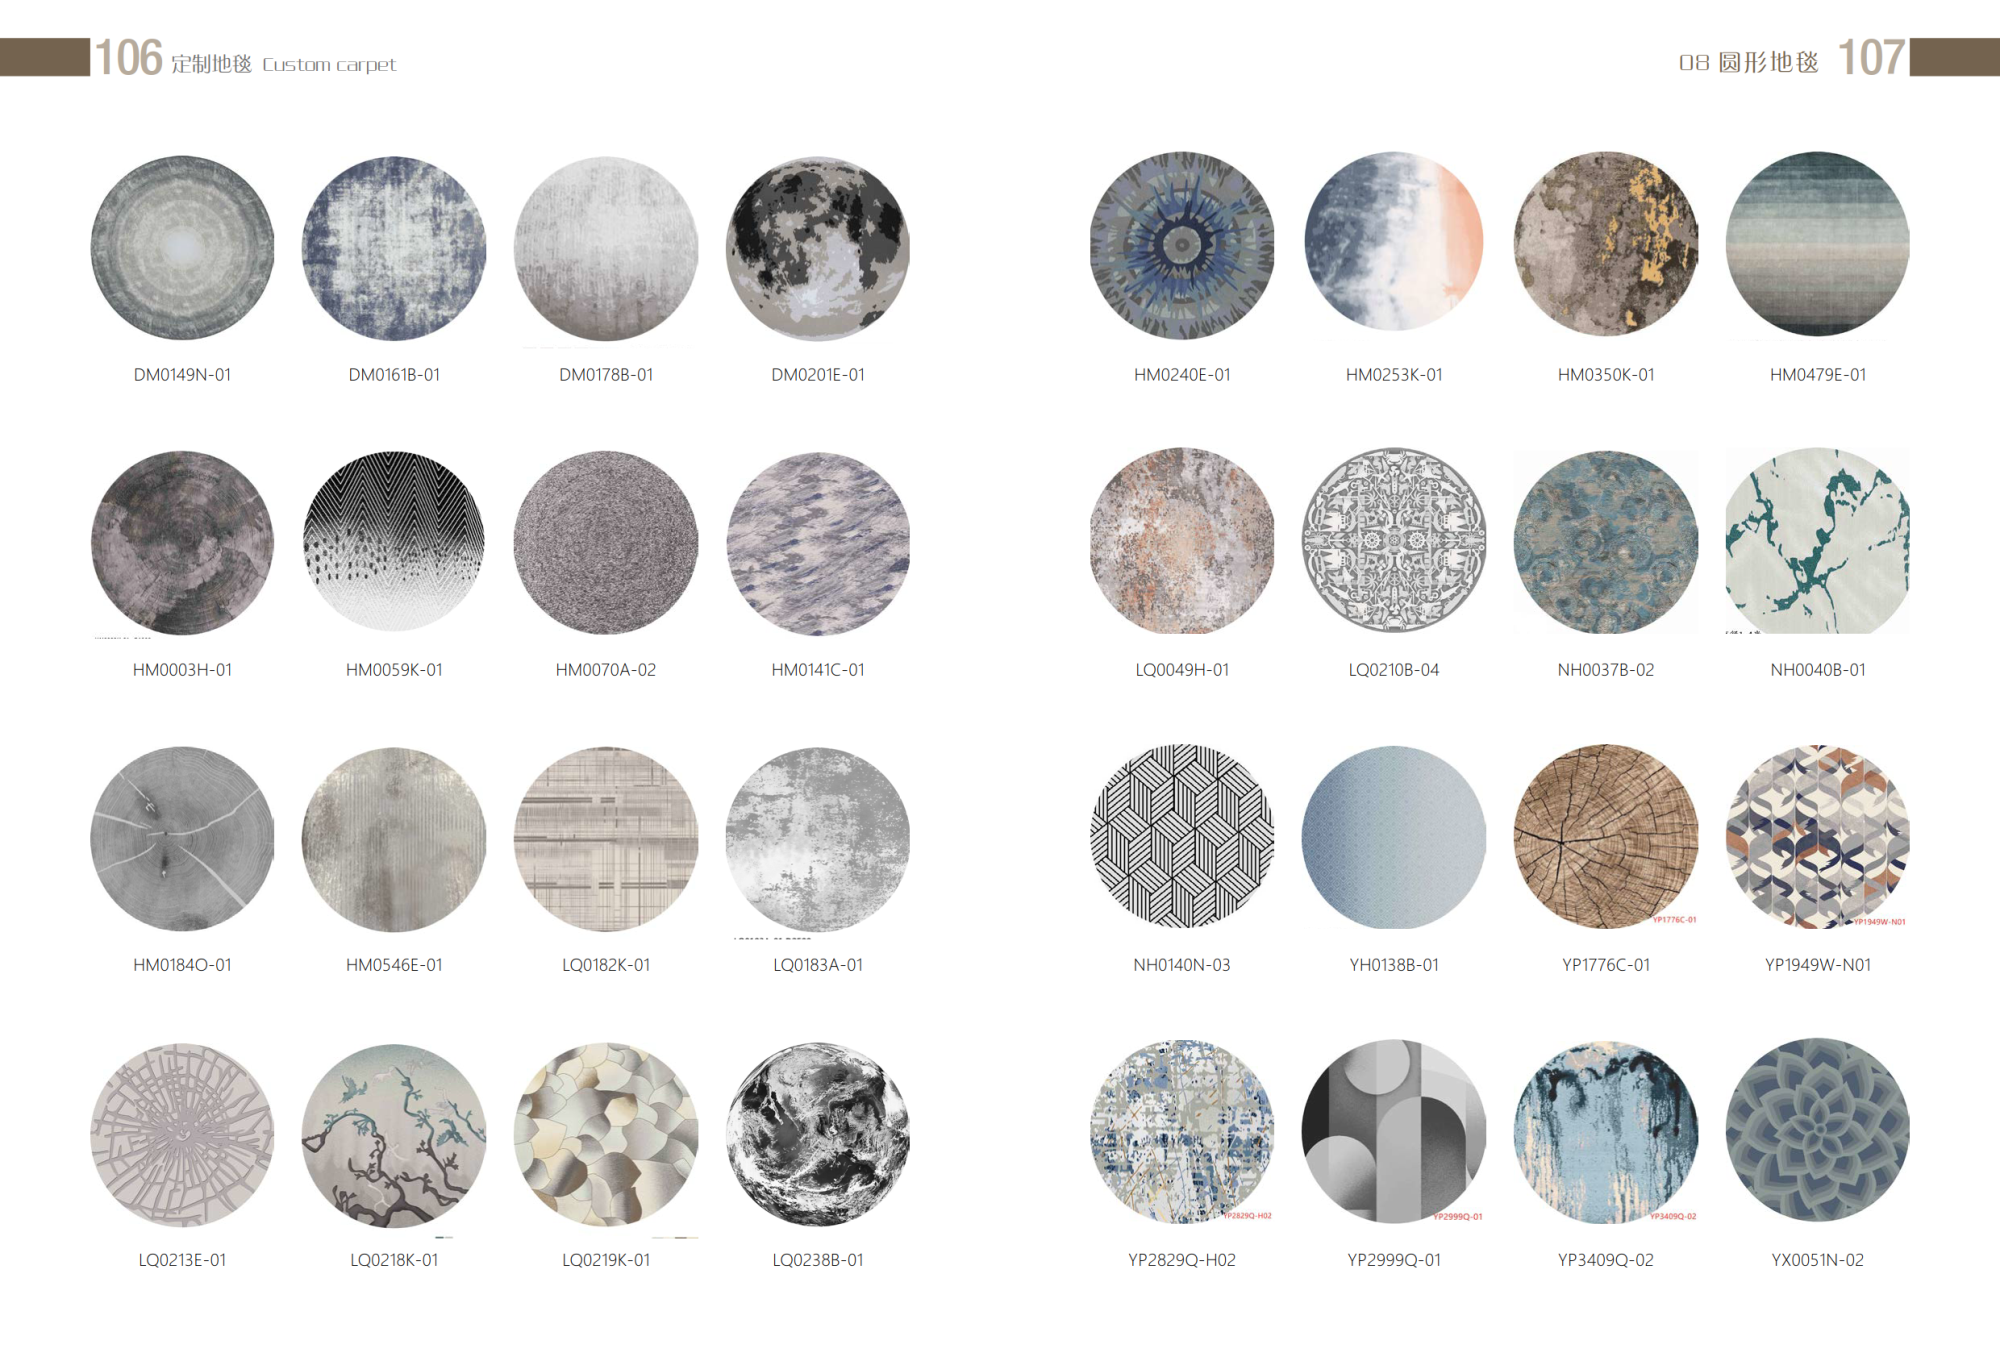
Task: Click the wood-ring YP1776C-01 carpet
Action: [1605, 836]
